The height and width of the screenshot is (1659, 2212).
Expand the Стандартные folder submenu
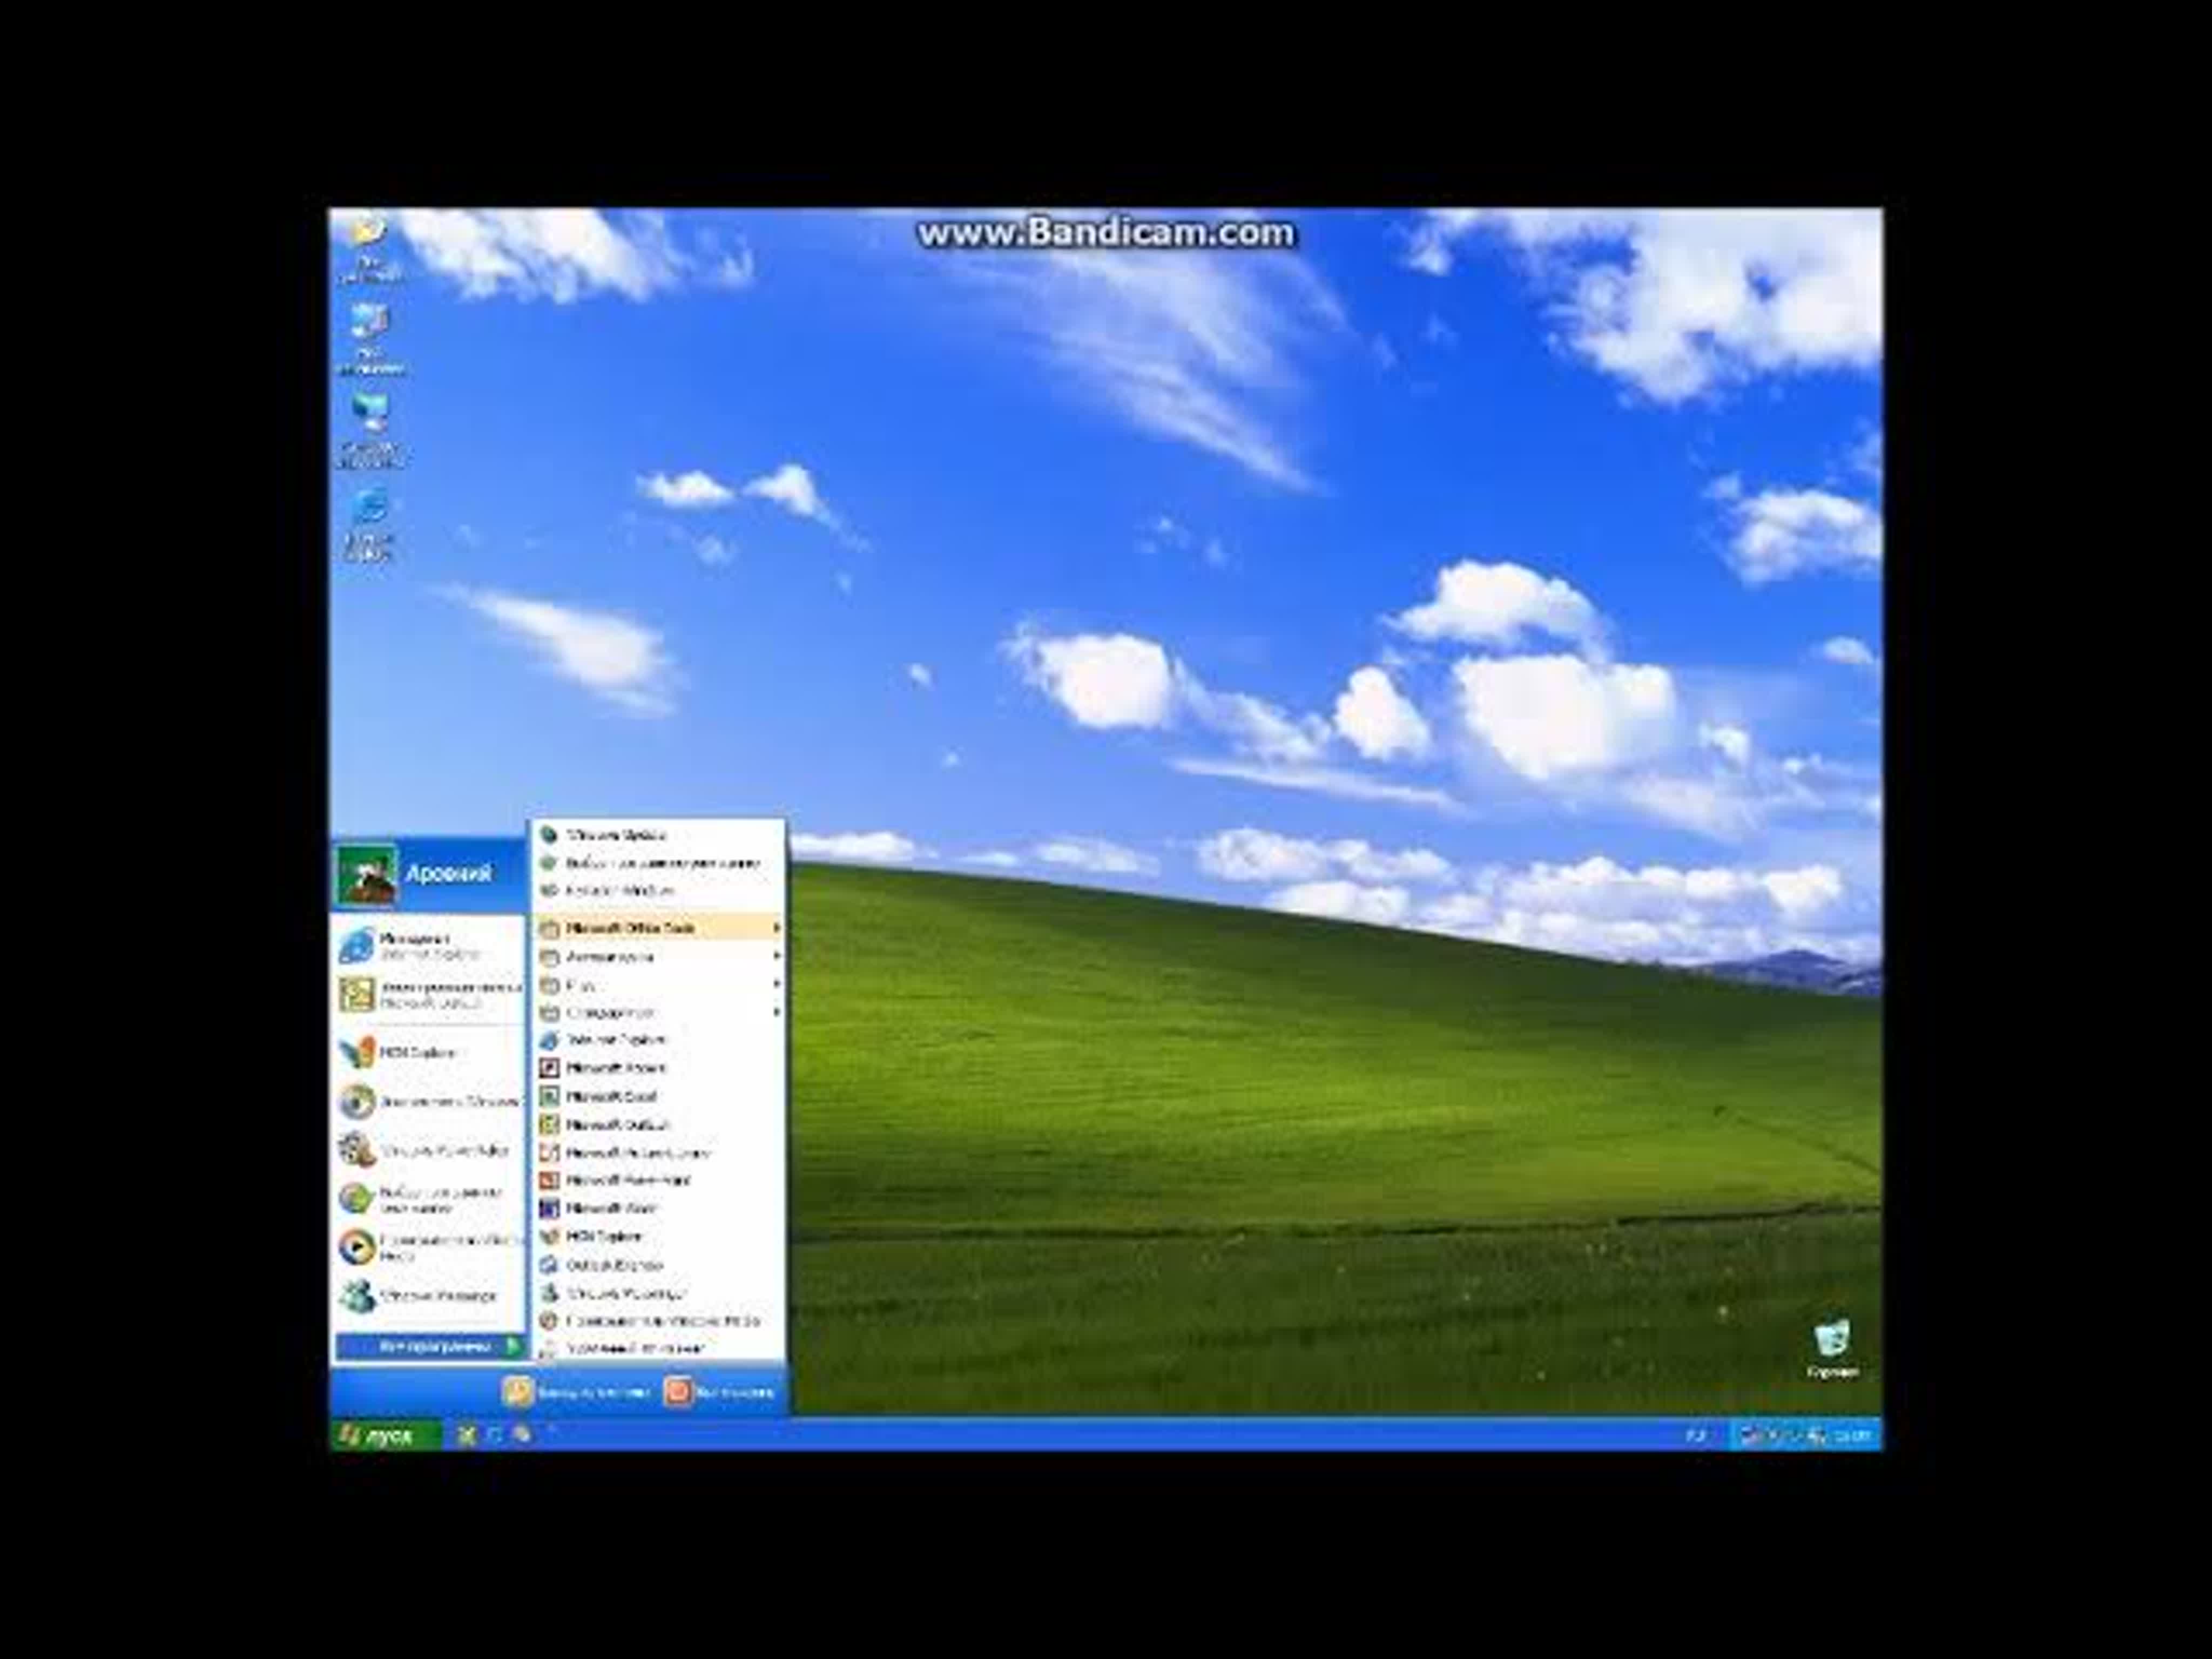point(658,1013)
